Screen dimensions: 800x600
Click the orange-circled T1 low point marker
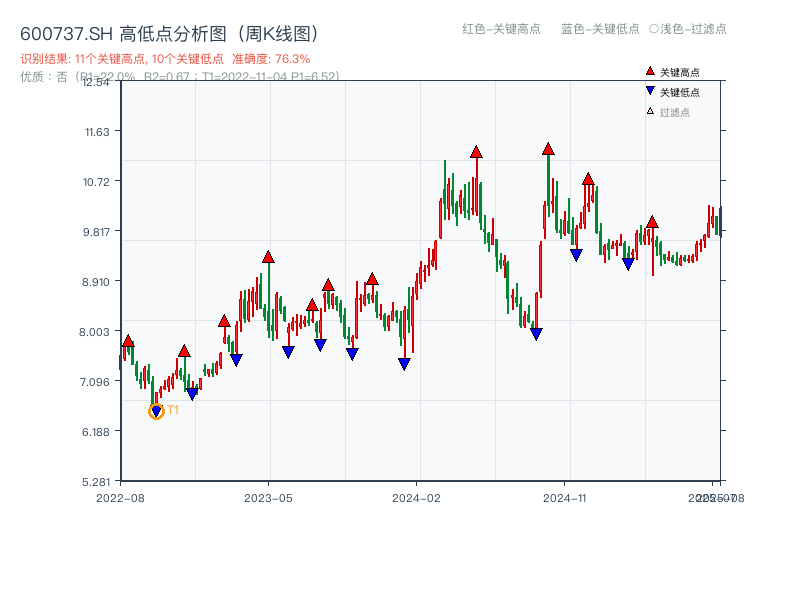click(156, 411)
